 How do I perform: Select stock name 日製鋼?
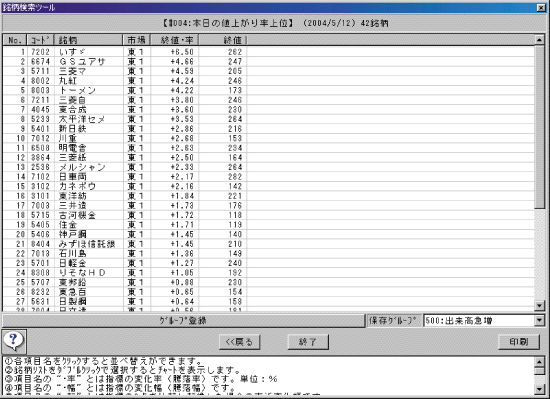(72, 302)
